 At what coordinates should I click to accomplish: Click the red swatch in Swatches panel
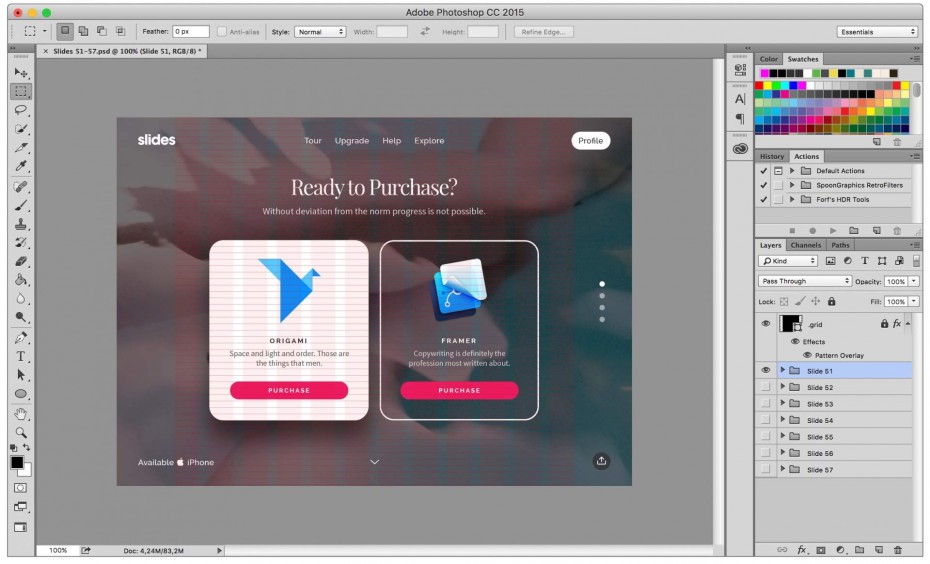[x=759, y=85]
